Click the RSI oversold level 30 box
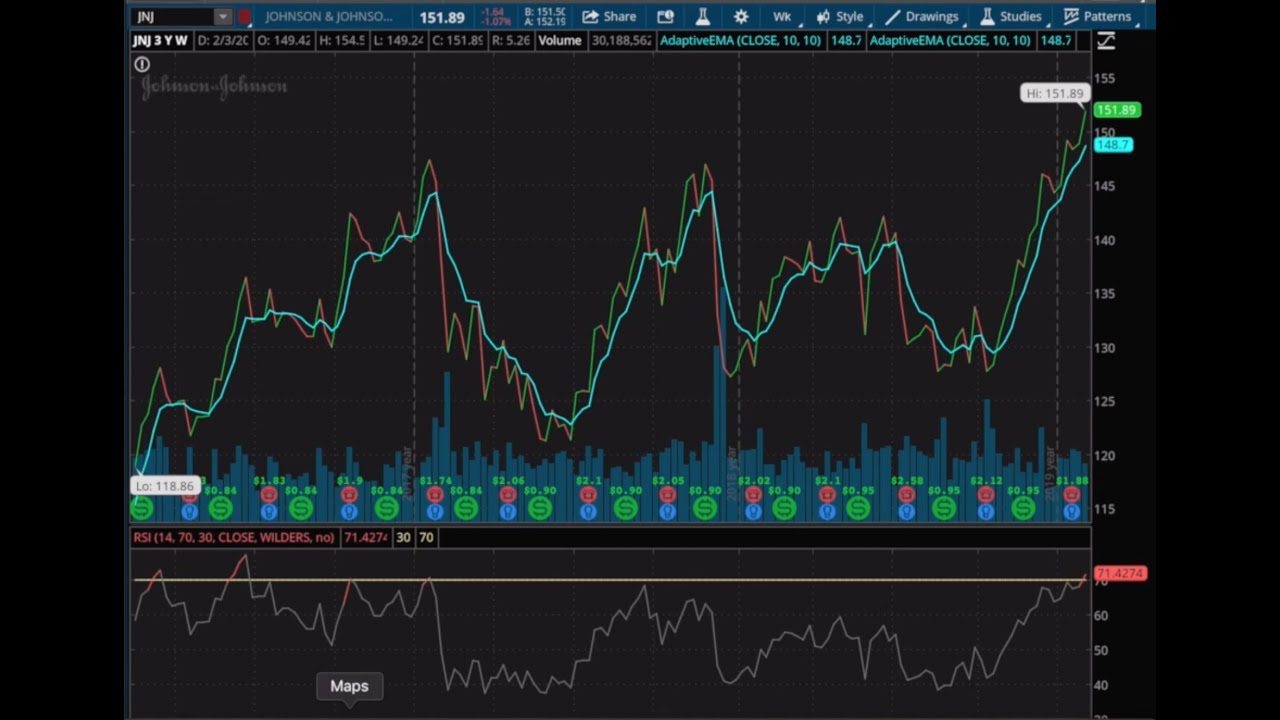The width and height of the screenshot is (1280, 720). coord(403,537)
